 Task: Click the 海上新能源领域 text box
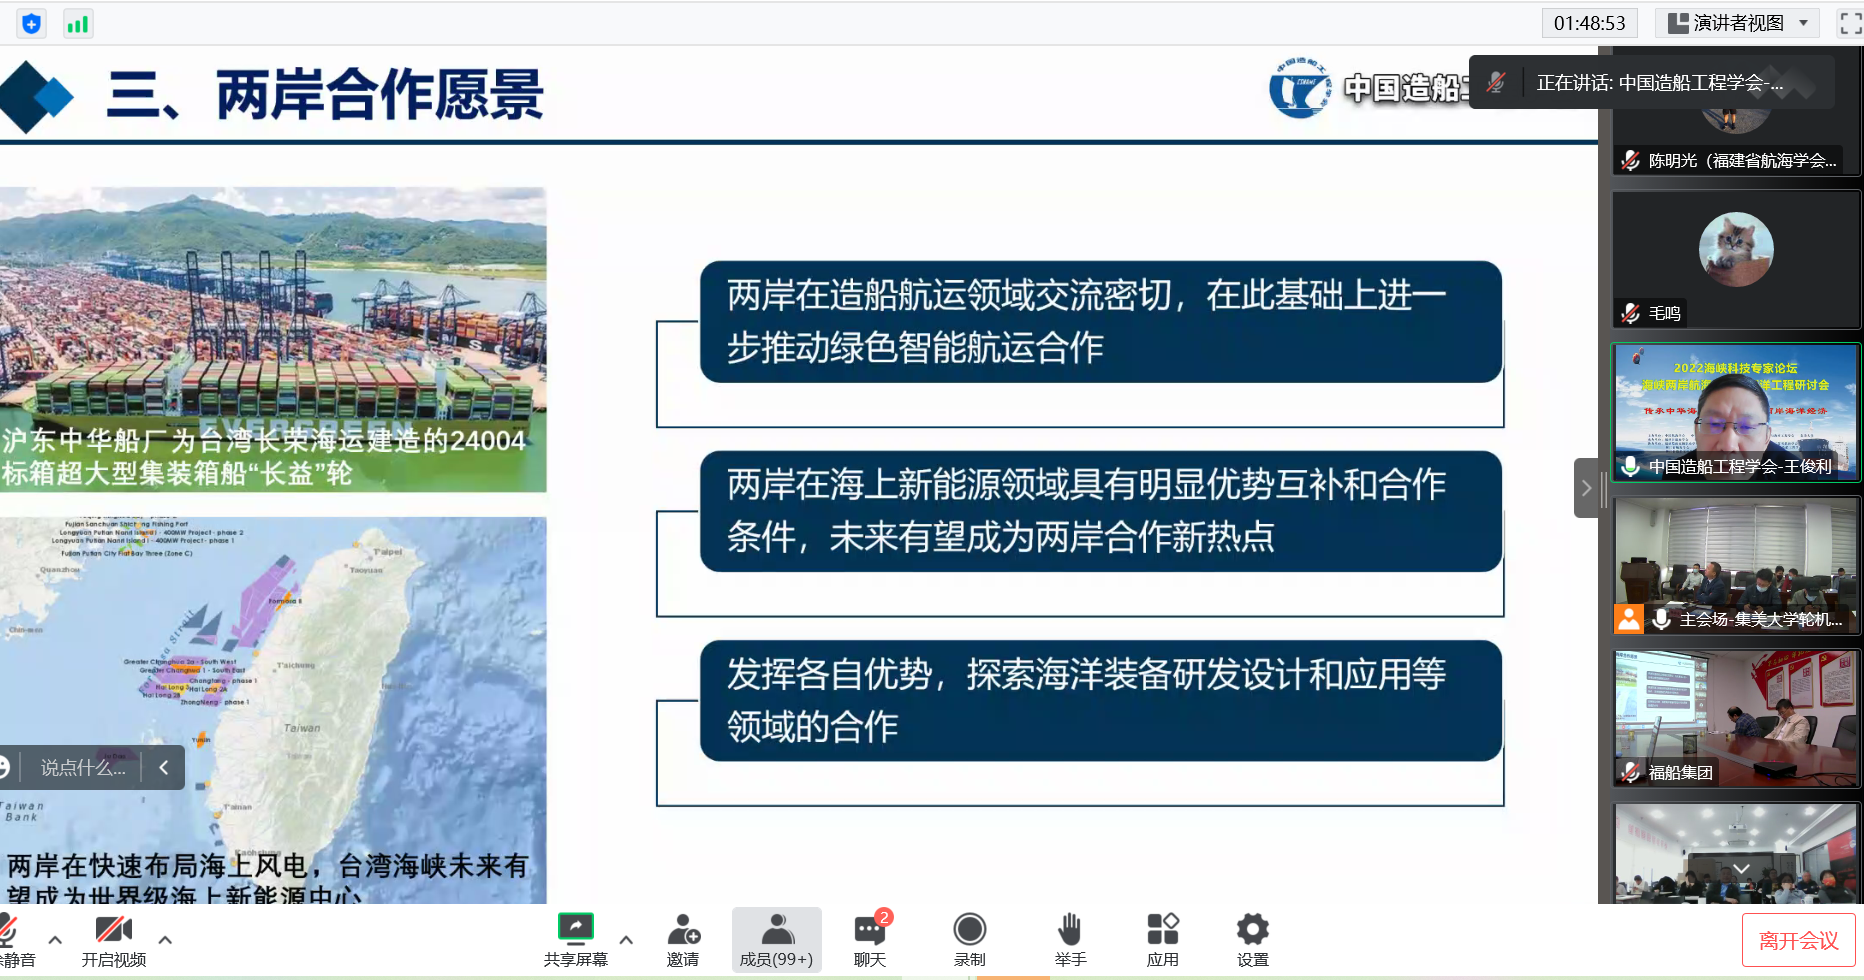click(x=1101, y=511)
